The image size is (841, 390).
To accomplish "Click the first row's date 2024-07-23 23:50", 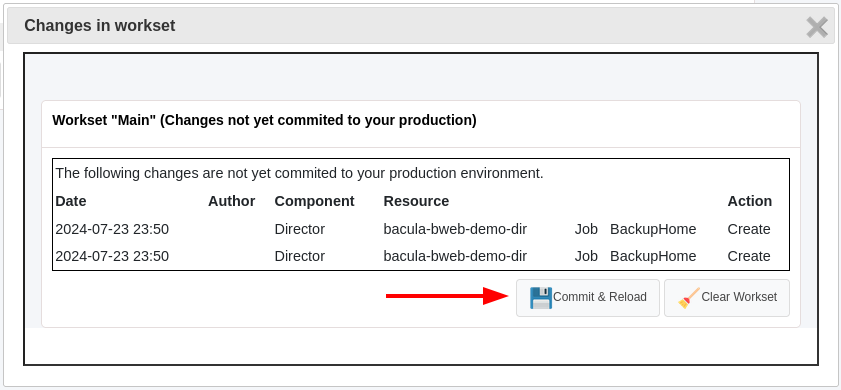I will click(112, 230).
